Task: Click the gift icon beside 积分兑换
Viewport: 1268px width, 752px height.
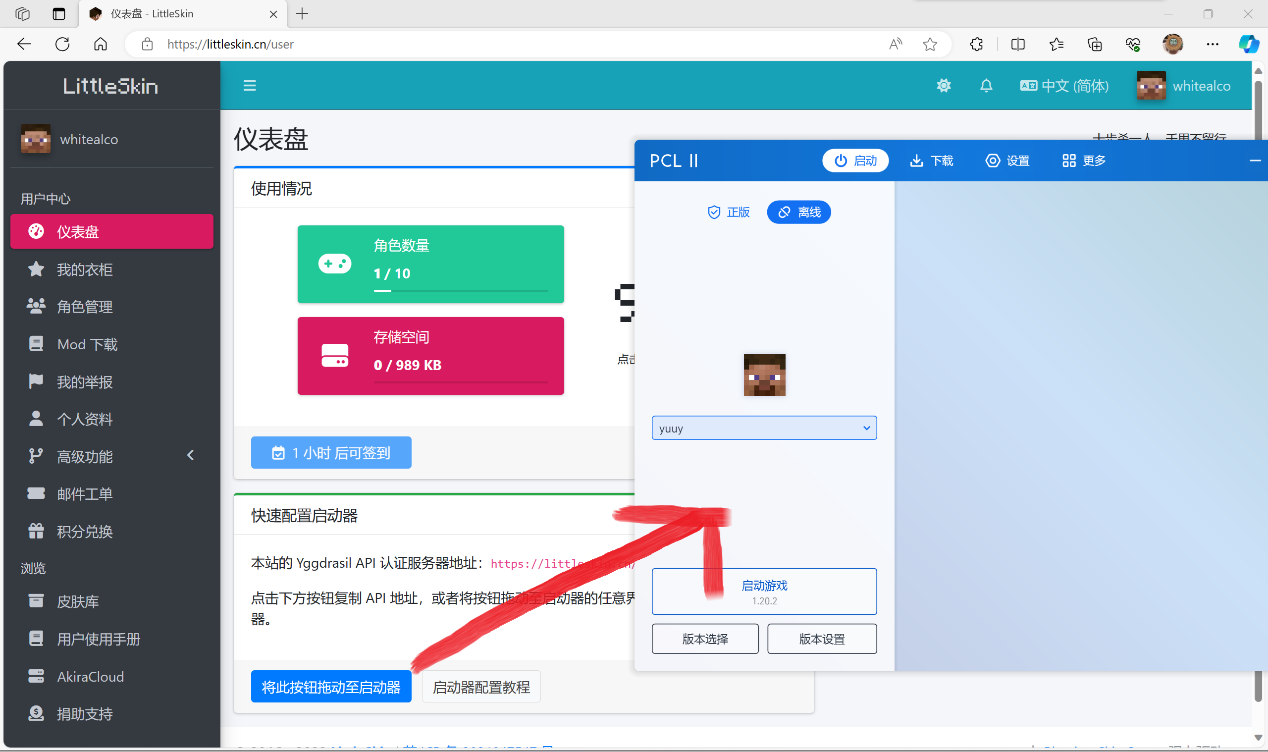Action: click(x=36, y=531)
